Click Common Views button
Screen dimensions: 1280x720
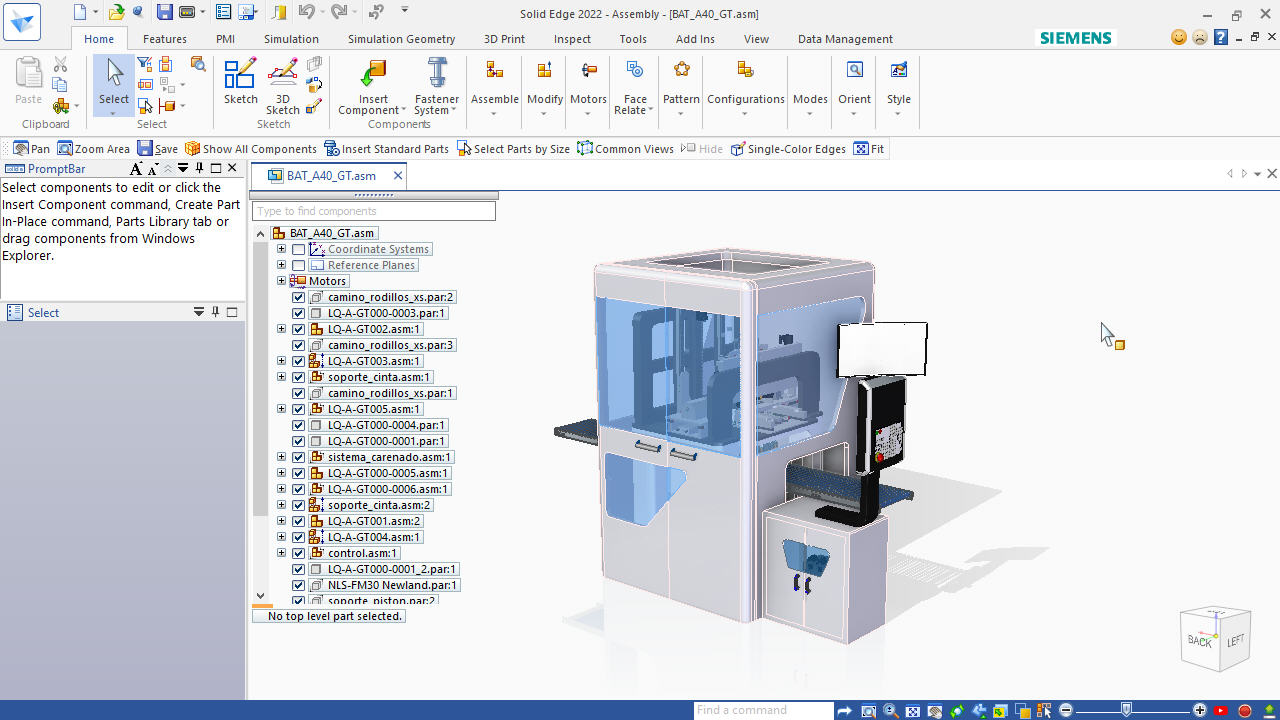tap(625, 148)
